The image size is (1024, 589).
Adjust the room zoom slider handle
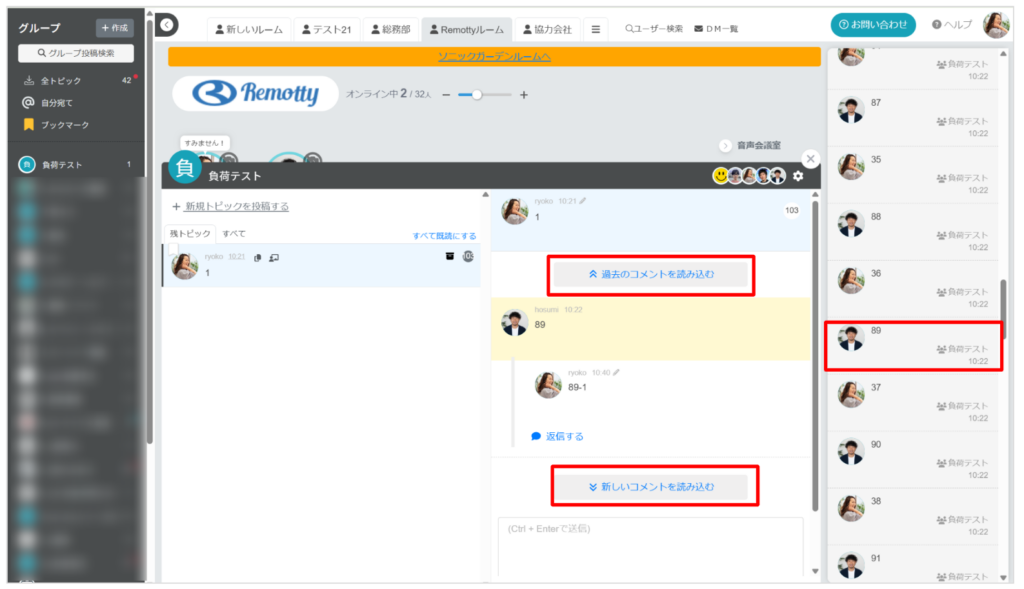click(x=477, y=95)
